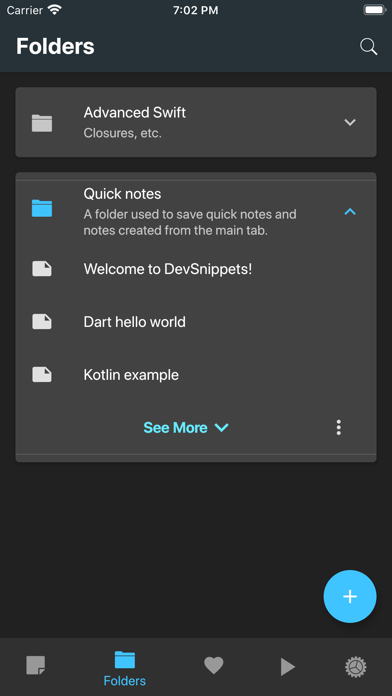The image size is (392, 696).
Task: Open favorites via the heart icon
Action: coord(214,666)
